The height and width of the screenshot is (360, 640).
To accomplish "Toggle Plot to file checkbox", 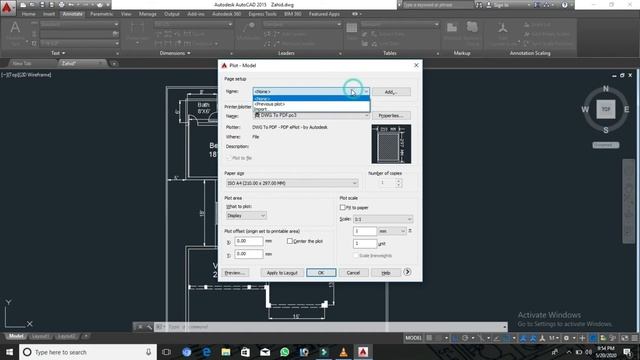I will pos(229,158).
